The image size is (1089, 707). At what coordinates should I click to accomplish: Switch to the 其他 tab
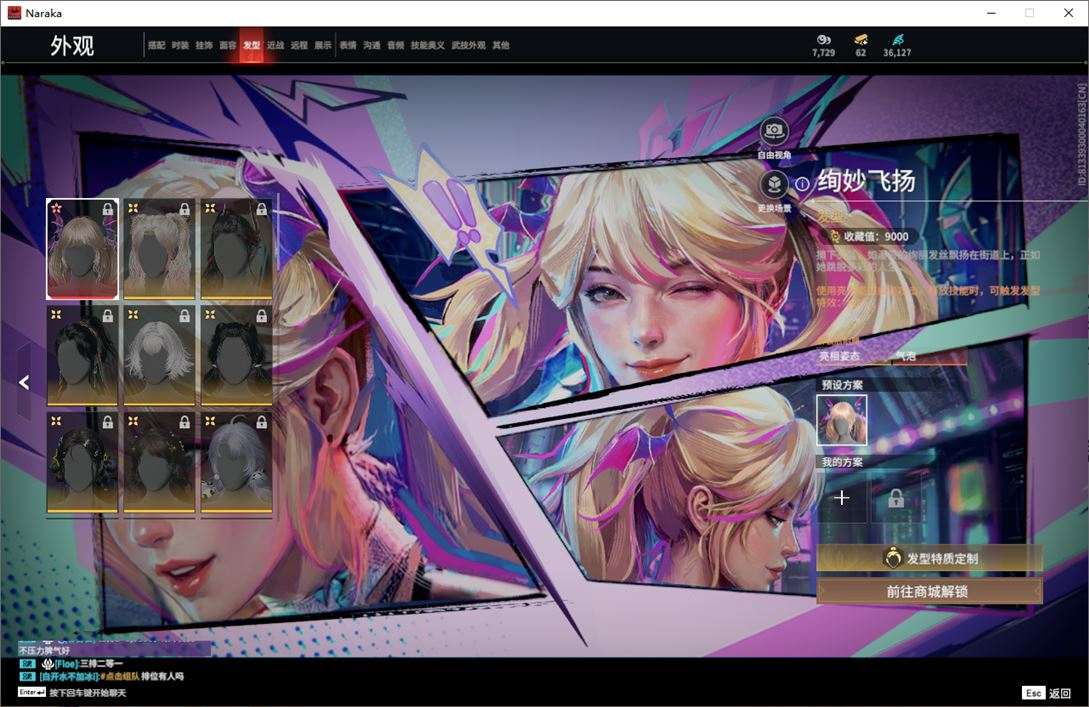point(501,45)
